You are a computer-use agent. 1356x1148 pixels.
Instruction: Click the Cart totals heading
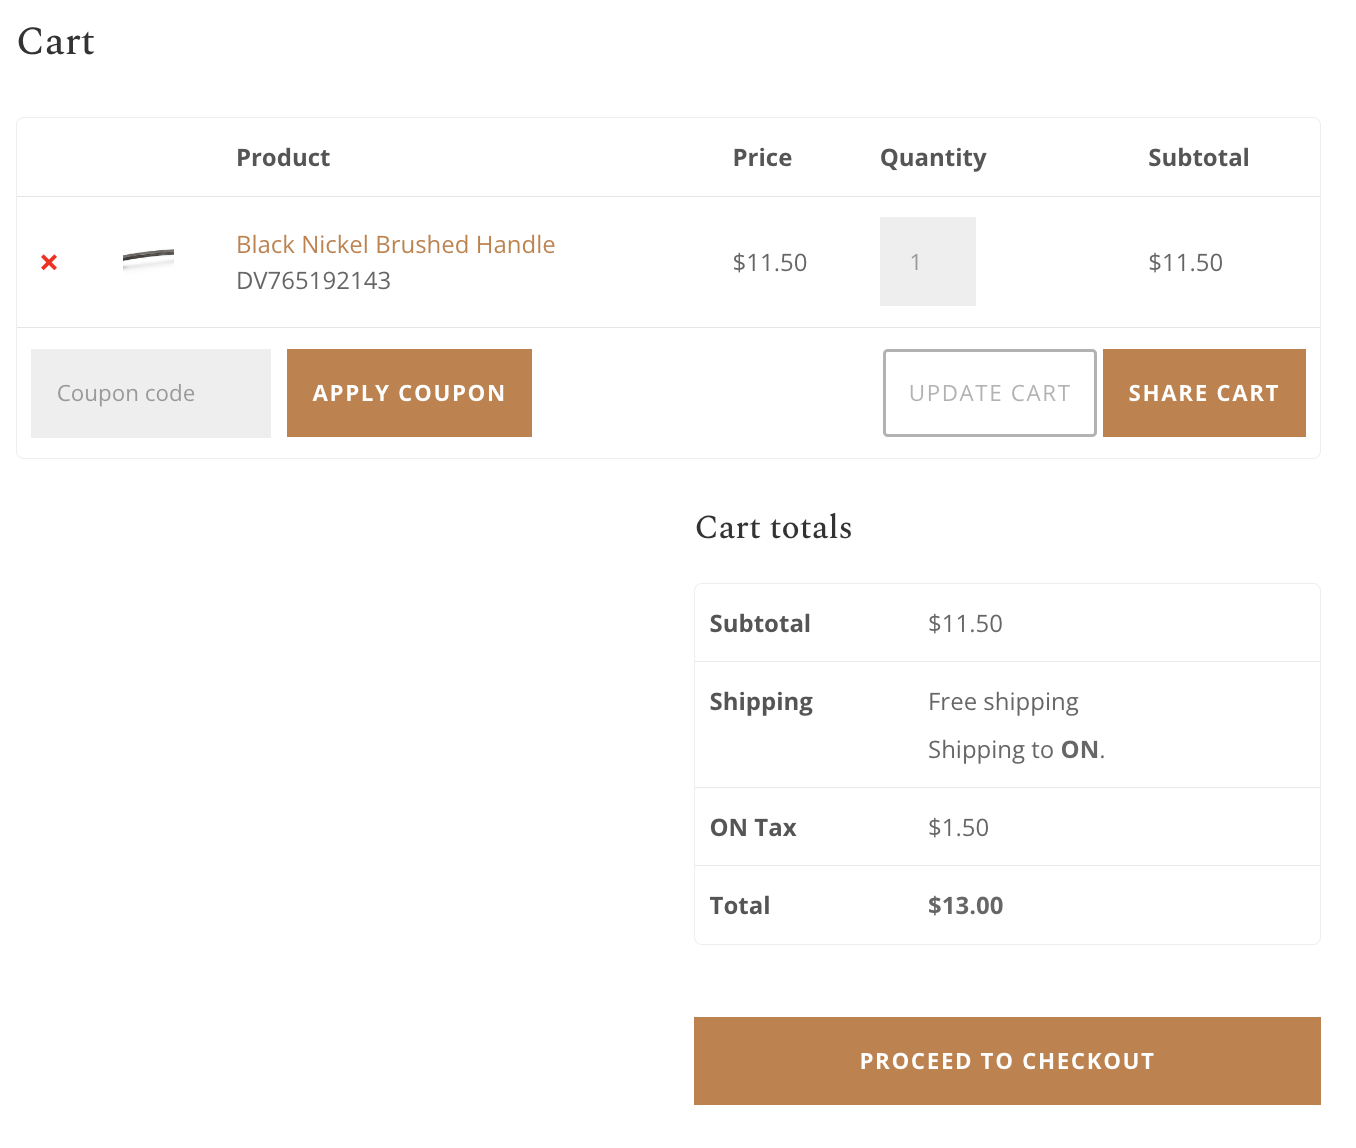click(x=773, y=528)
